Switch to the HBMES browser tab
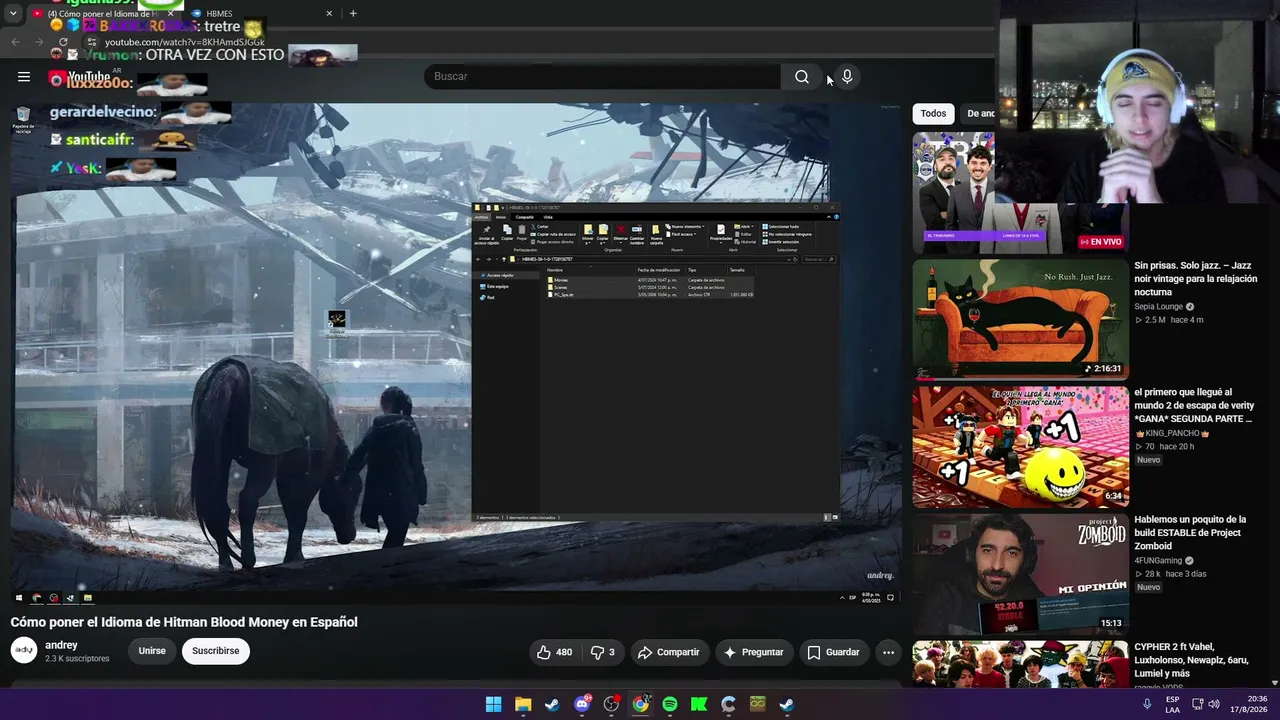 coord(260,14)
